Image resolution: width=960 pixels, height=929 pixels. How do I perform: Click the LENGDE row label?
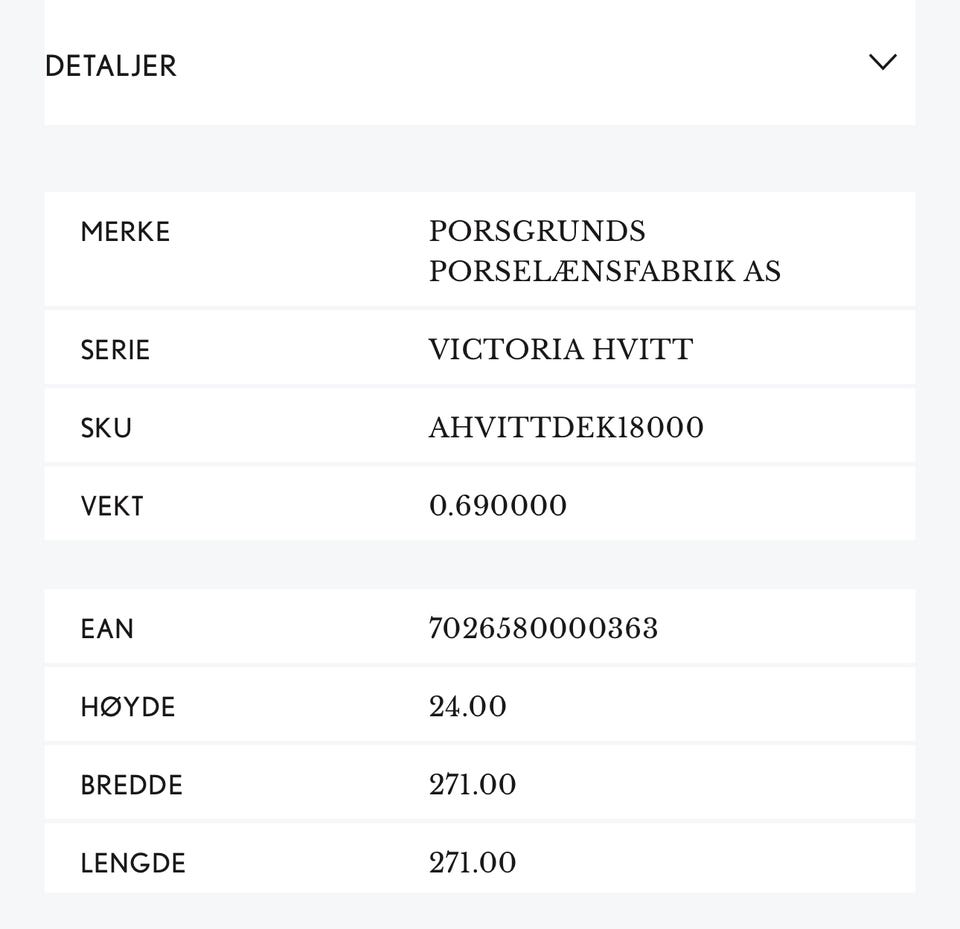[133, 863]
